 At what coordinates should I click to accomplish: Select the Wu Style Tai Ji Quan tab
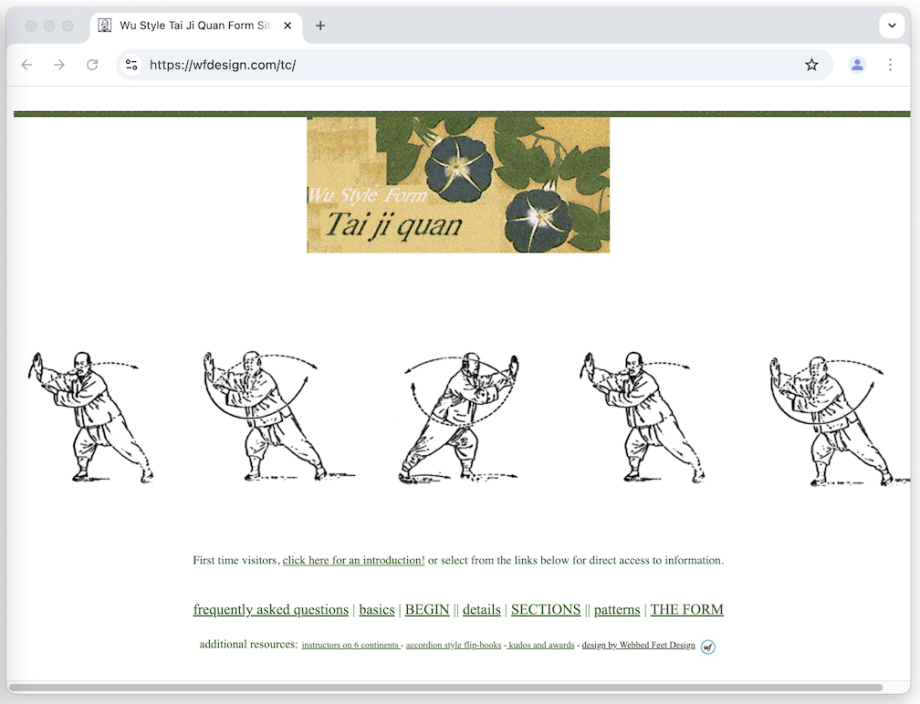click(190, 26)
